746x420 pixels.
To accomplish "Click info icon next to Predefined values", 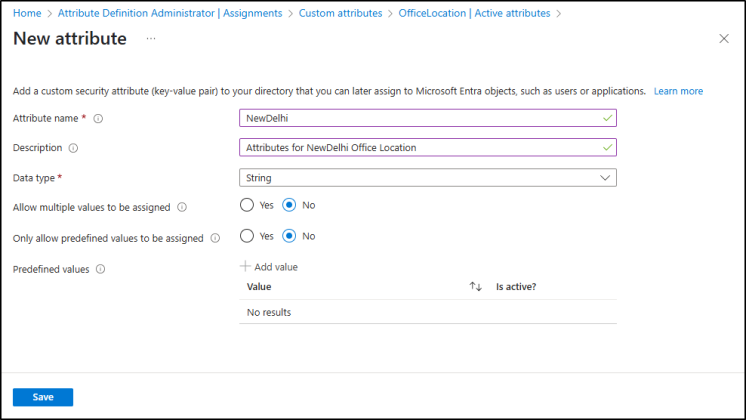I will coord(101,269).
